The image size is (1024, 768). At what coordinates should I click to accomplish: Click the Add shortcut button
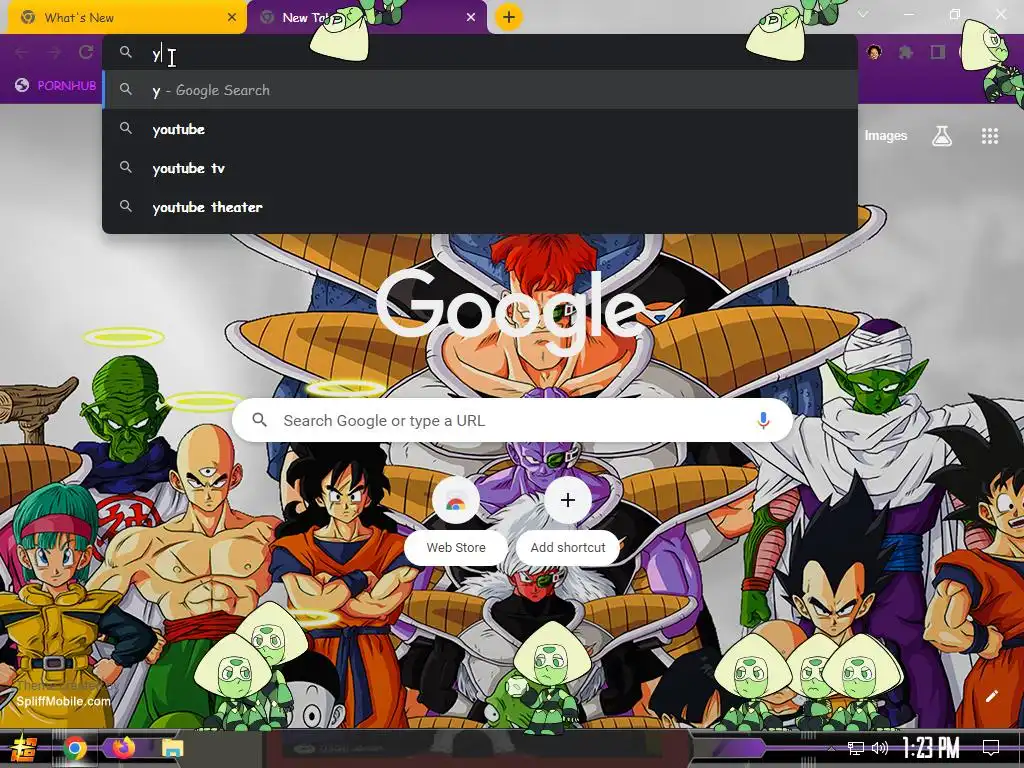click(568, 520)
